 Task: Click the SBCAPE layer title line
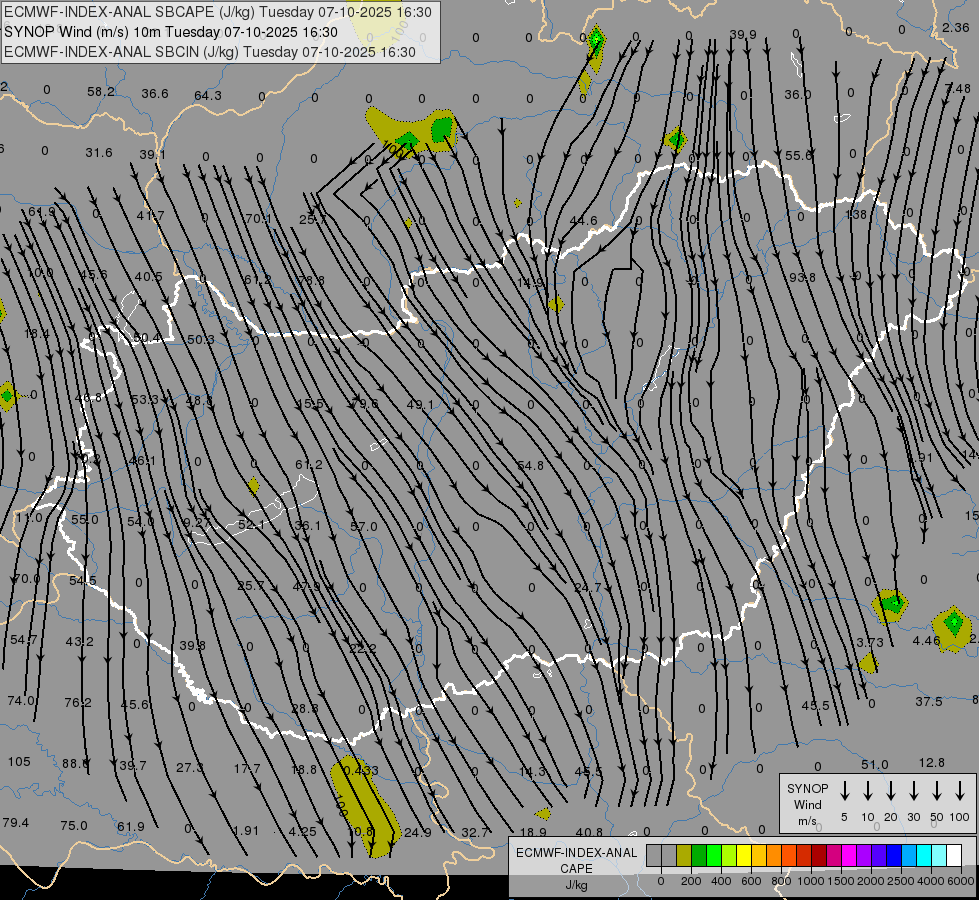tap(218, 12)
